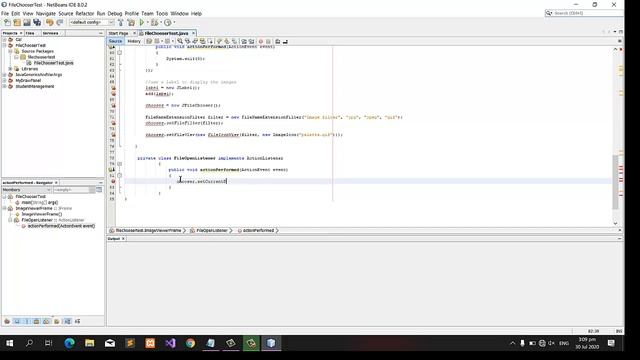Expand the JavaGenericsAndVarArgs project
Screen dimensions: 640x360
pos(4,75)
